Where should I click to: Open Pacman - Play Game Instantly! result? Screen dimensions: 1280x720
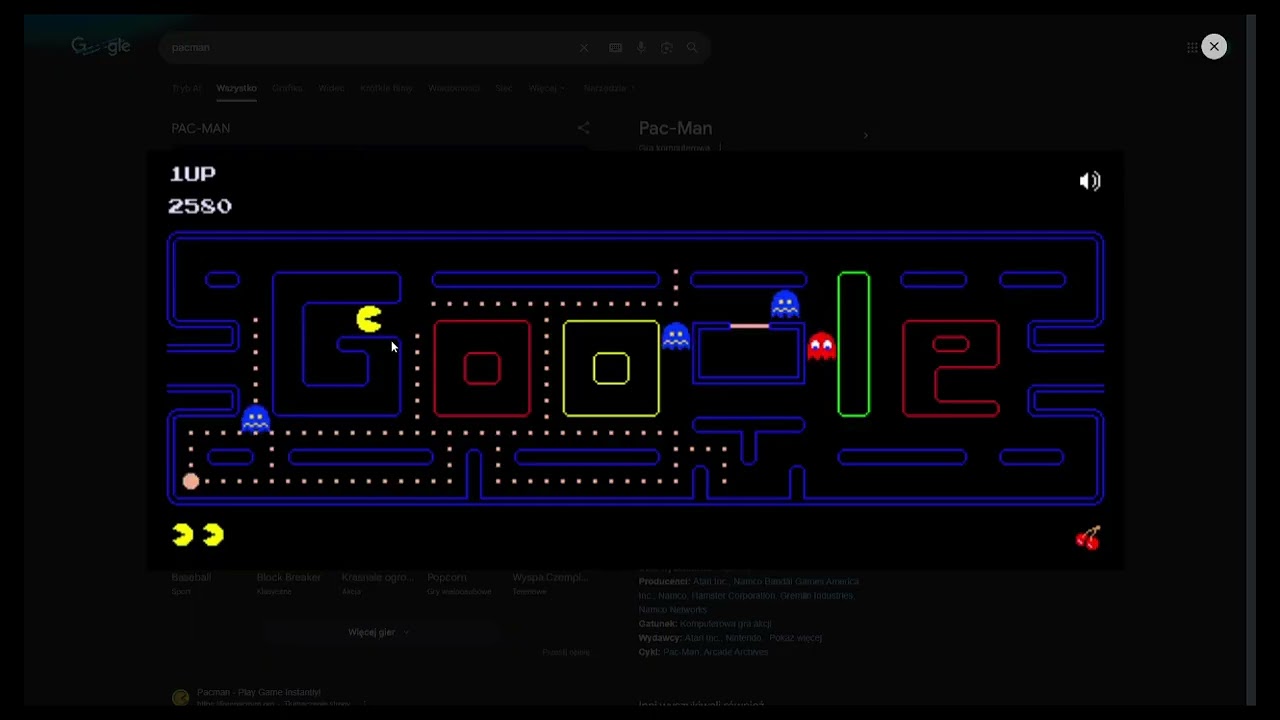(259, 692)
